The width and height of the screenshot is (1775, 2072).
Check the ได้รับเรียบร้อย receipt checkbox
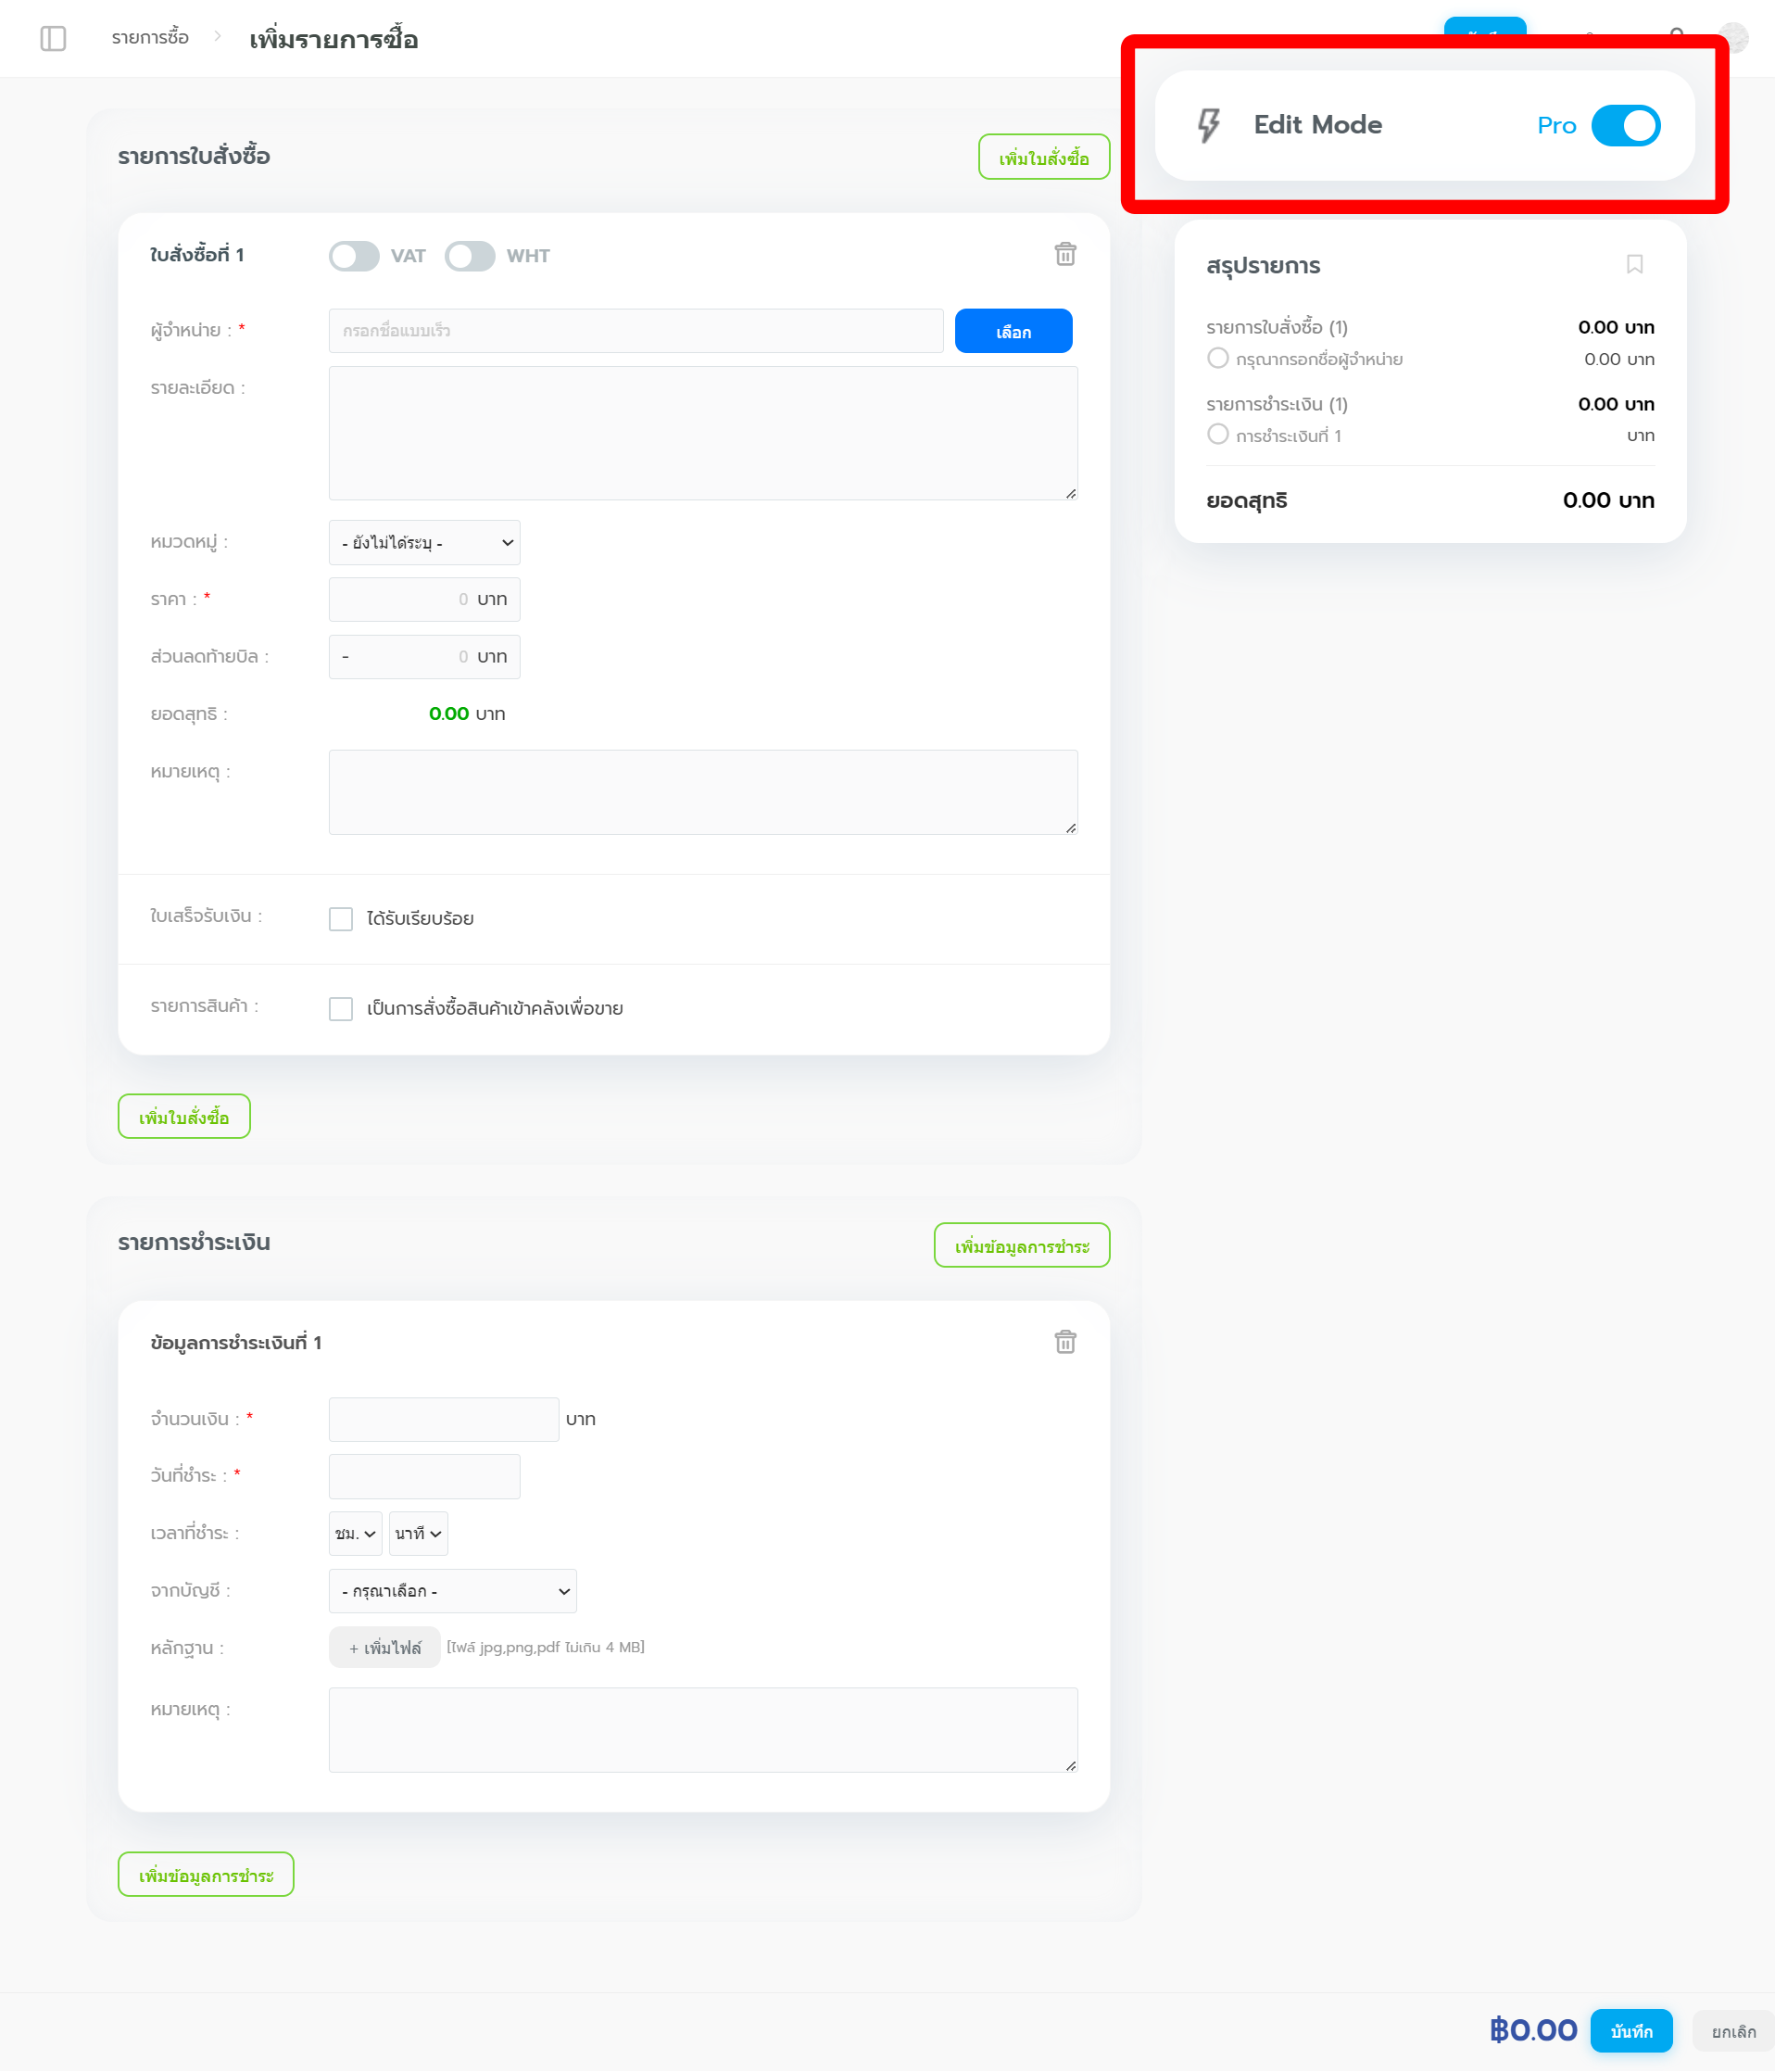(341, 919)
